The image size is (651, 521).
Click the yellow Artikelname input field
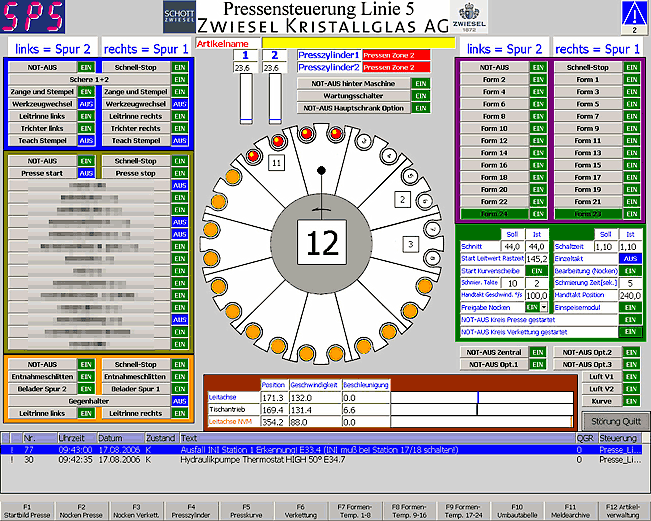358,43
